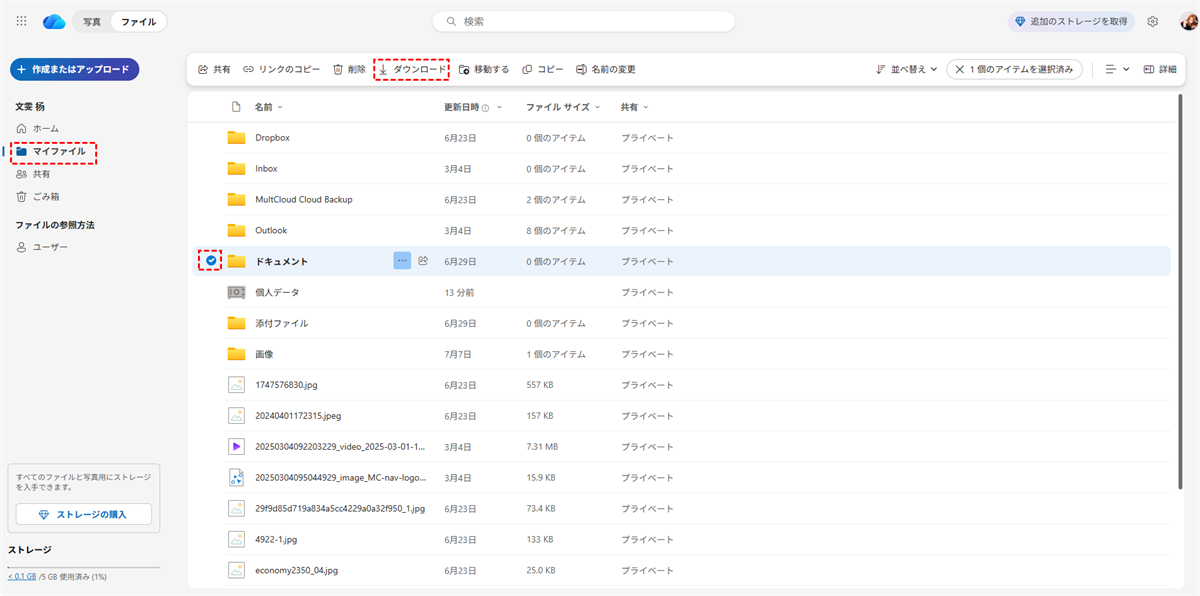Click ストレージの購入 button
This screenshot has height=596, width=1200.
(x=84, y=514)
